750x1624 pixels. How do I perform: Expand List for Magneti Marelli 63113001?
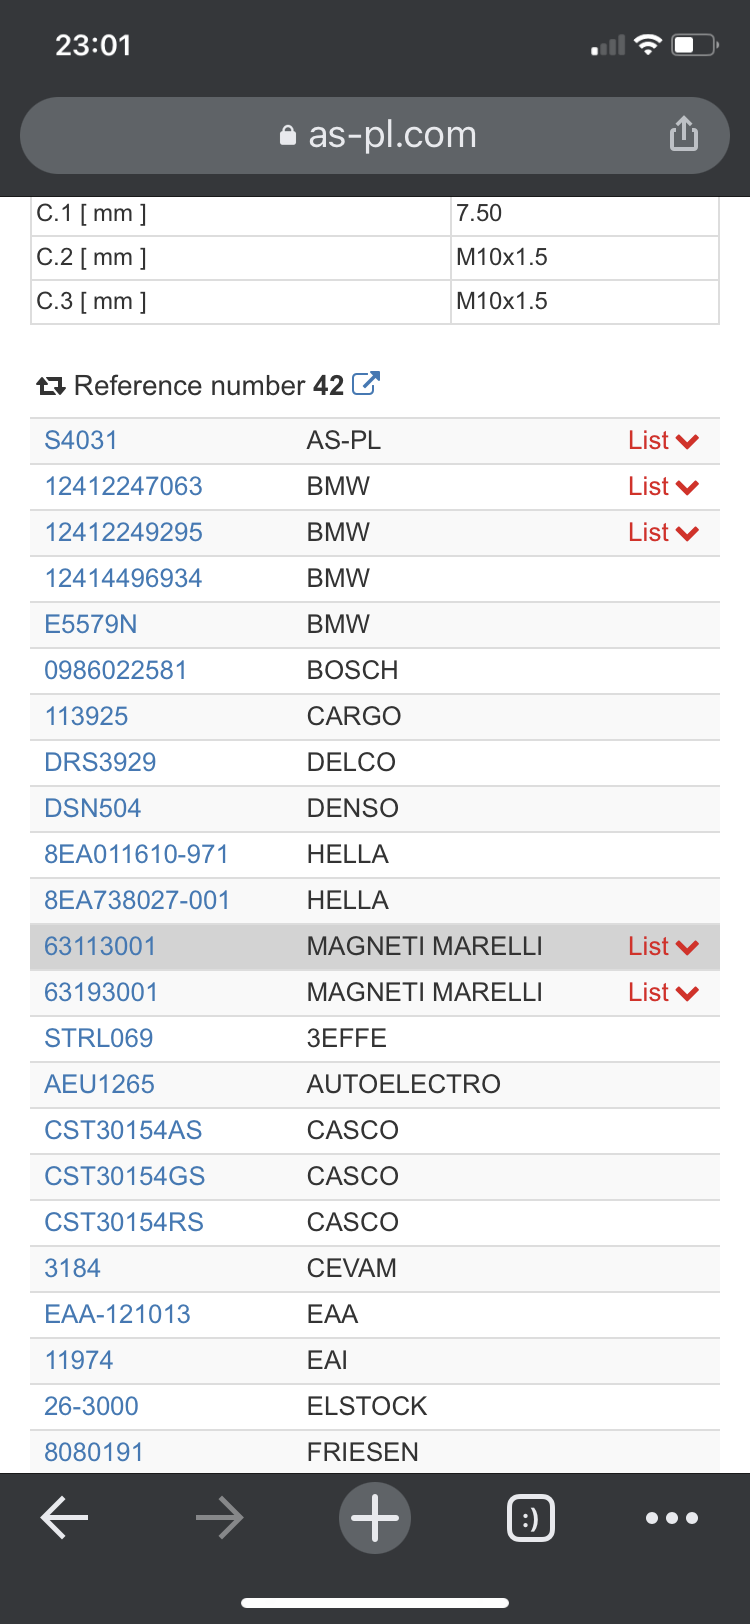click(662, 947)
